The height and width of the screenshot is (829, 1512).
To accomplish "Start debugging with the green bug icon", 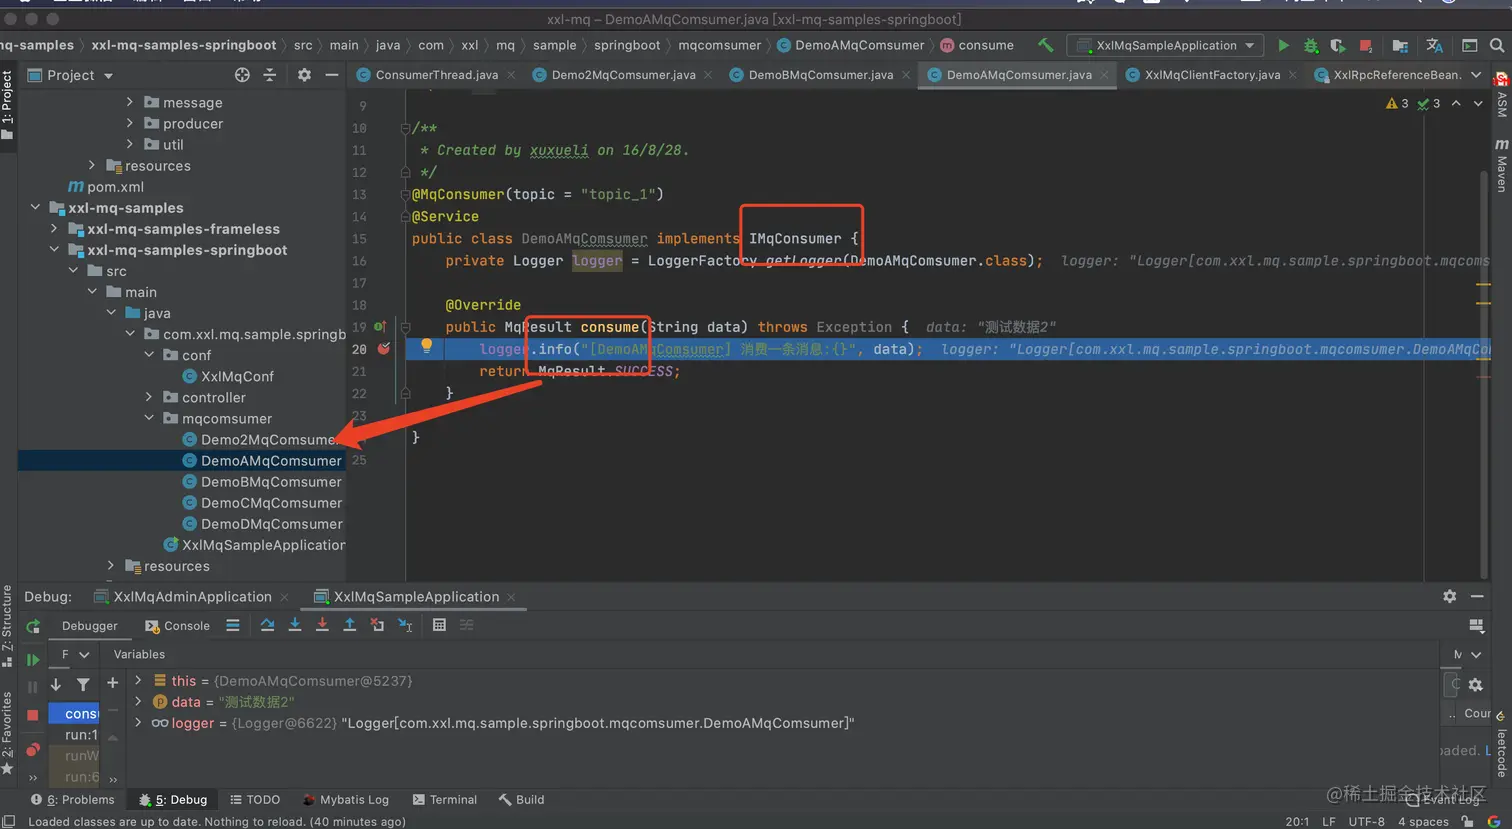I will click(1311, 45).
